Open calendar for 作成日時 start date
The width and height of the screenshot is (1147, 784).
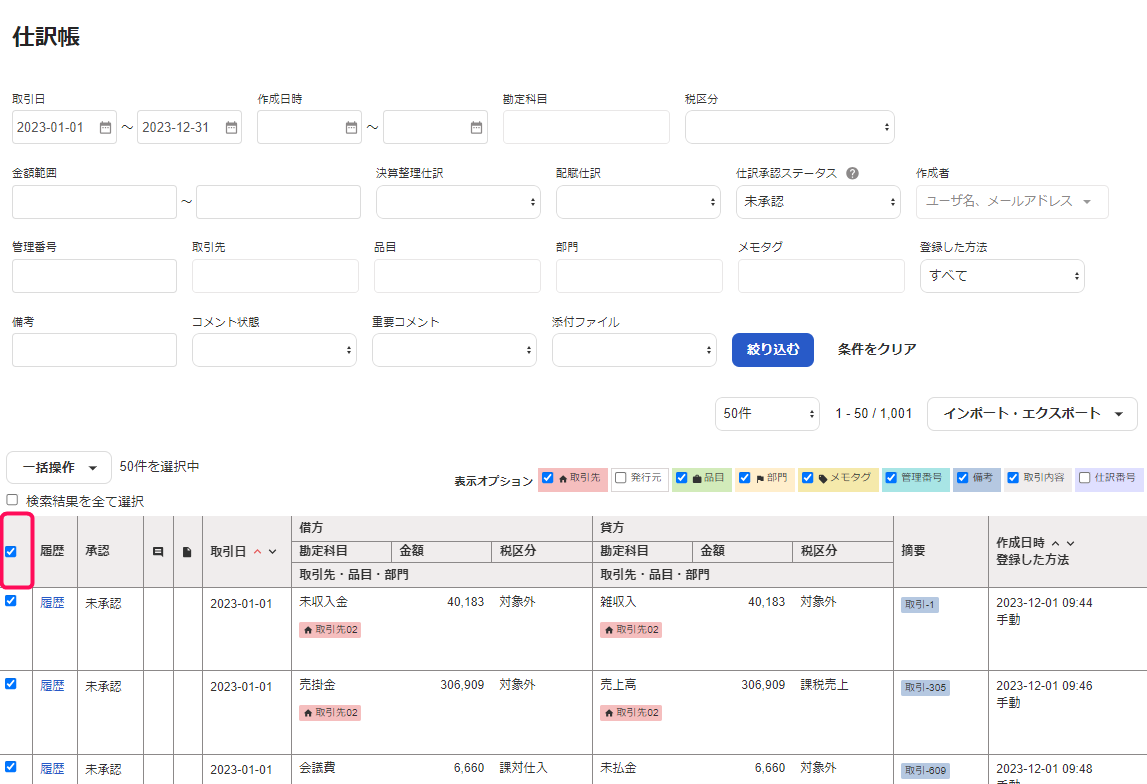point(351,128)
